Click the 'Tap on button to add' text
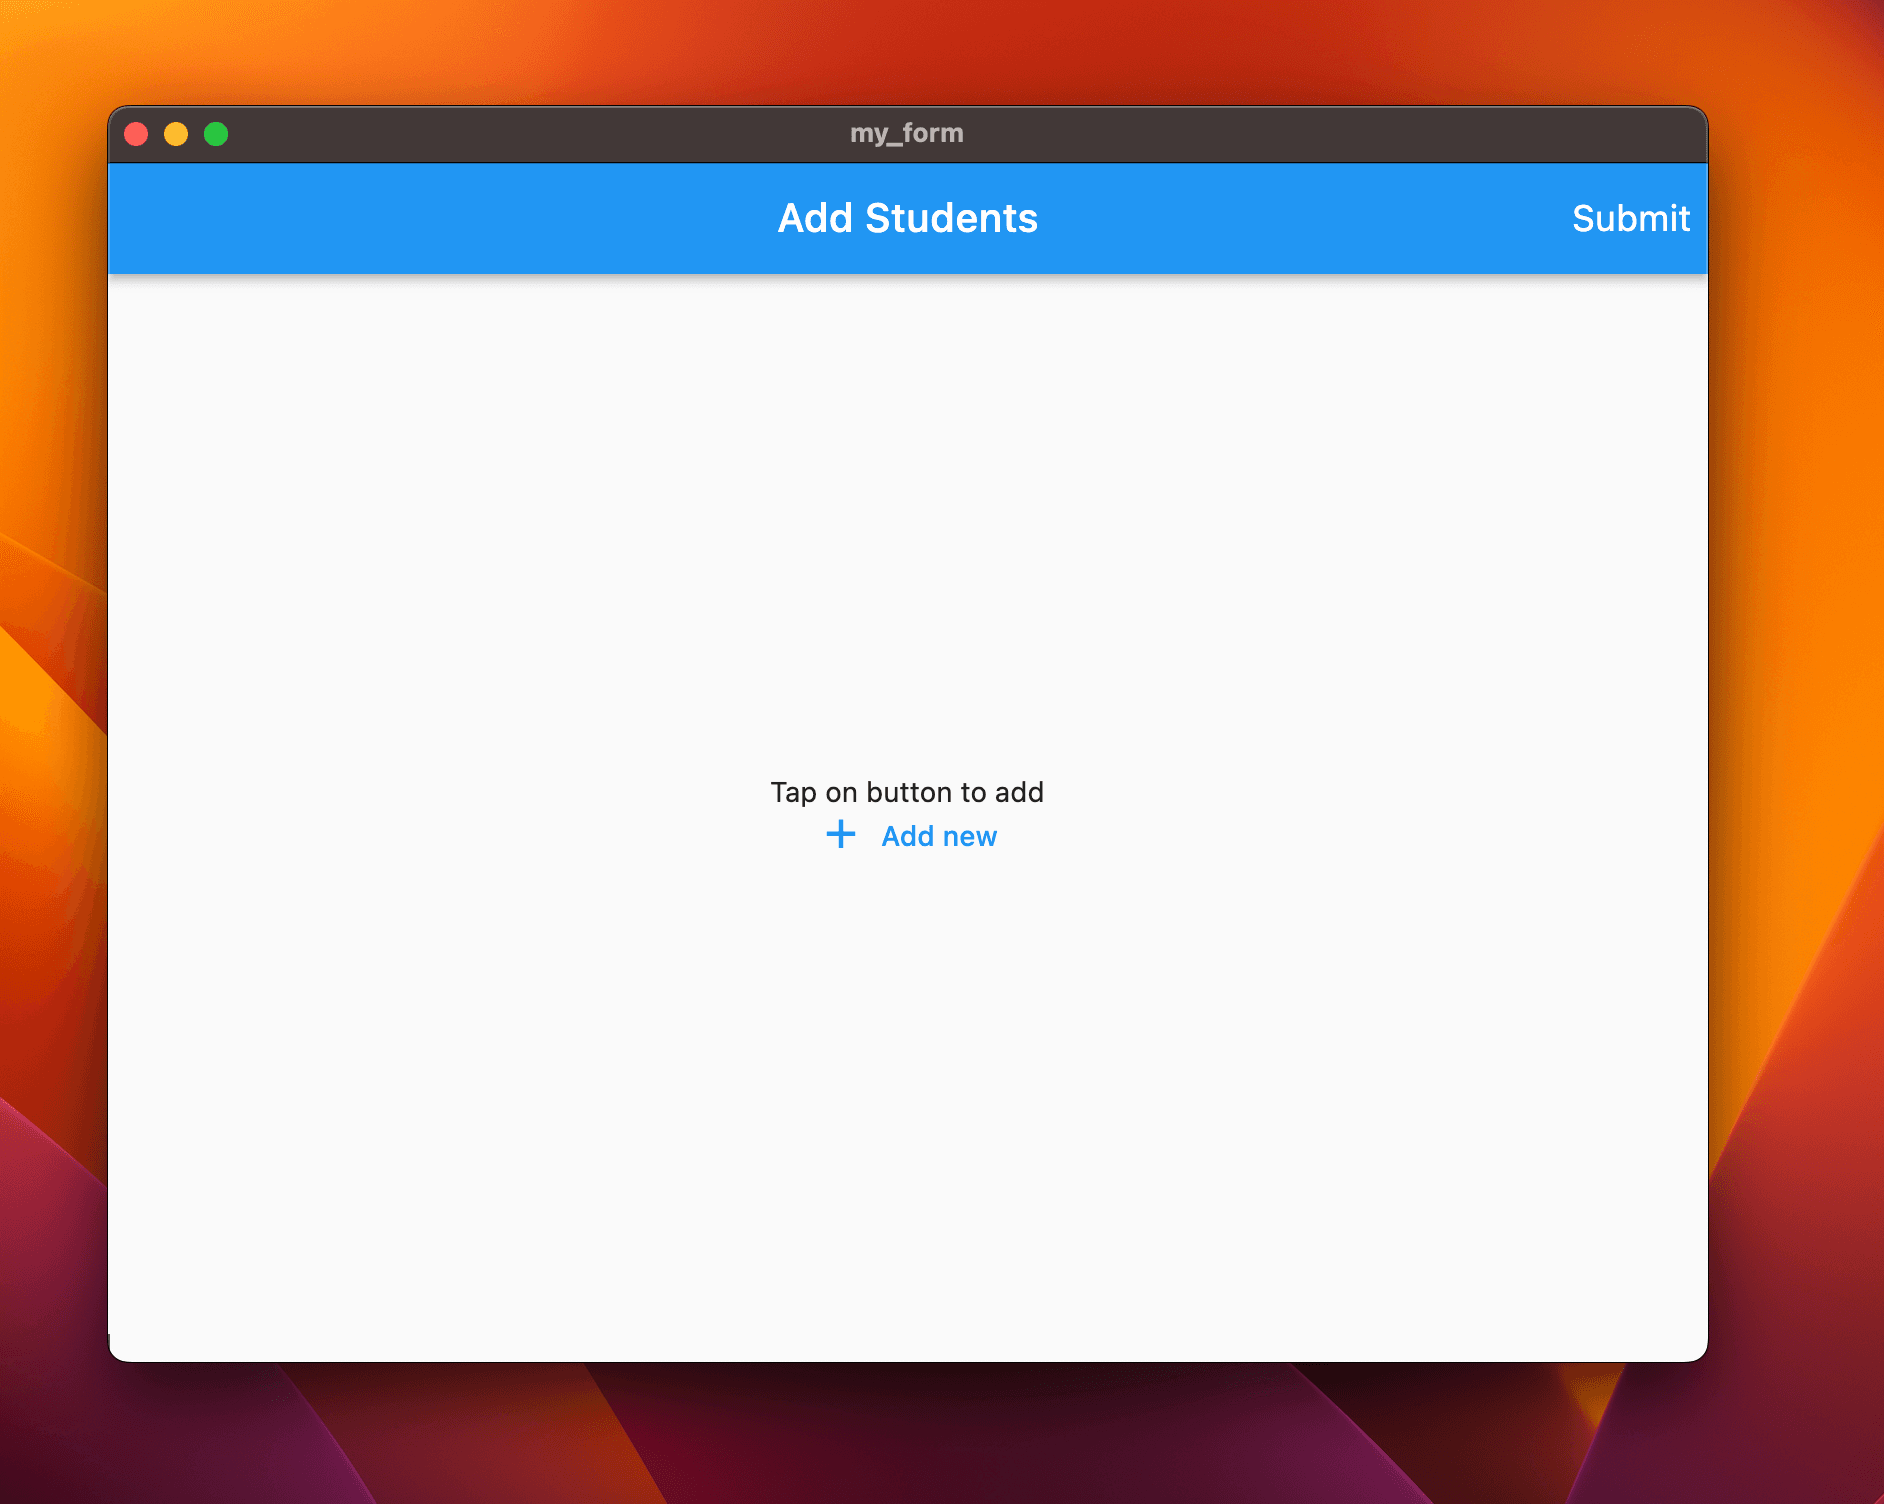 [x=906, y=792]
